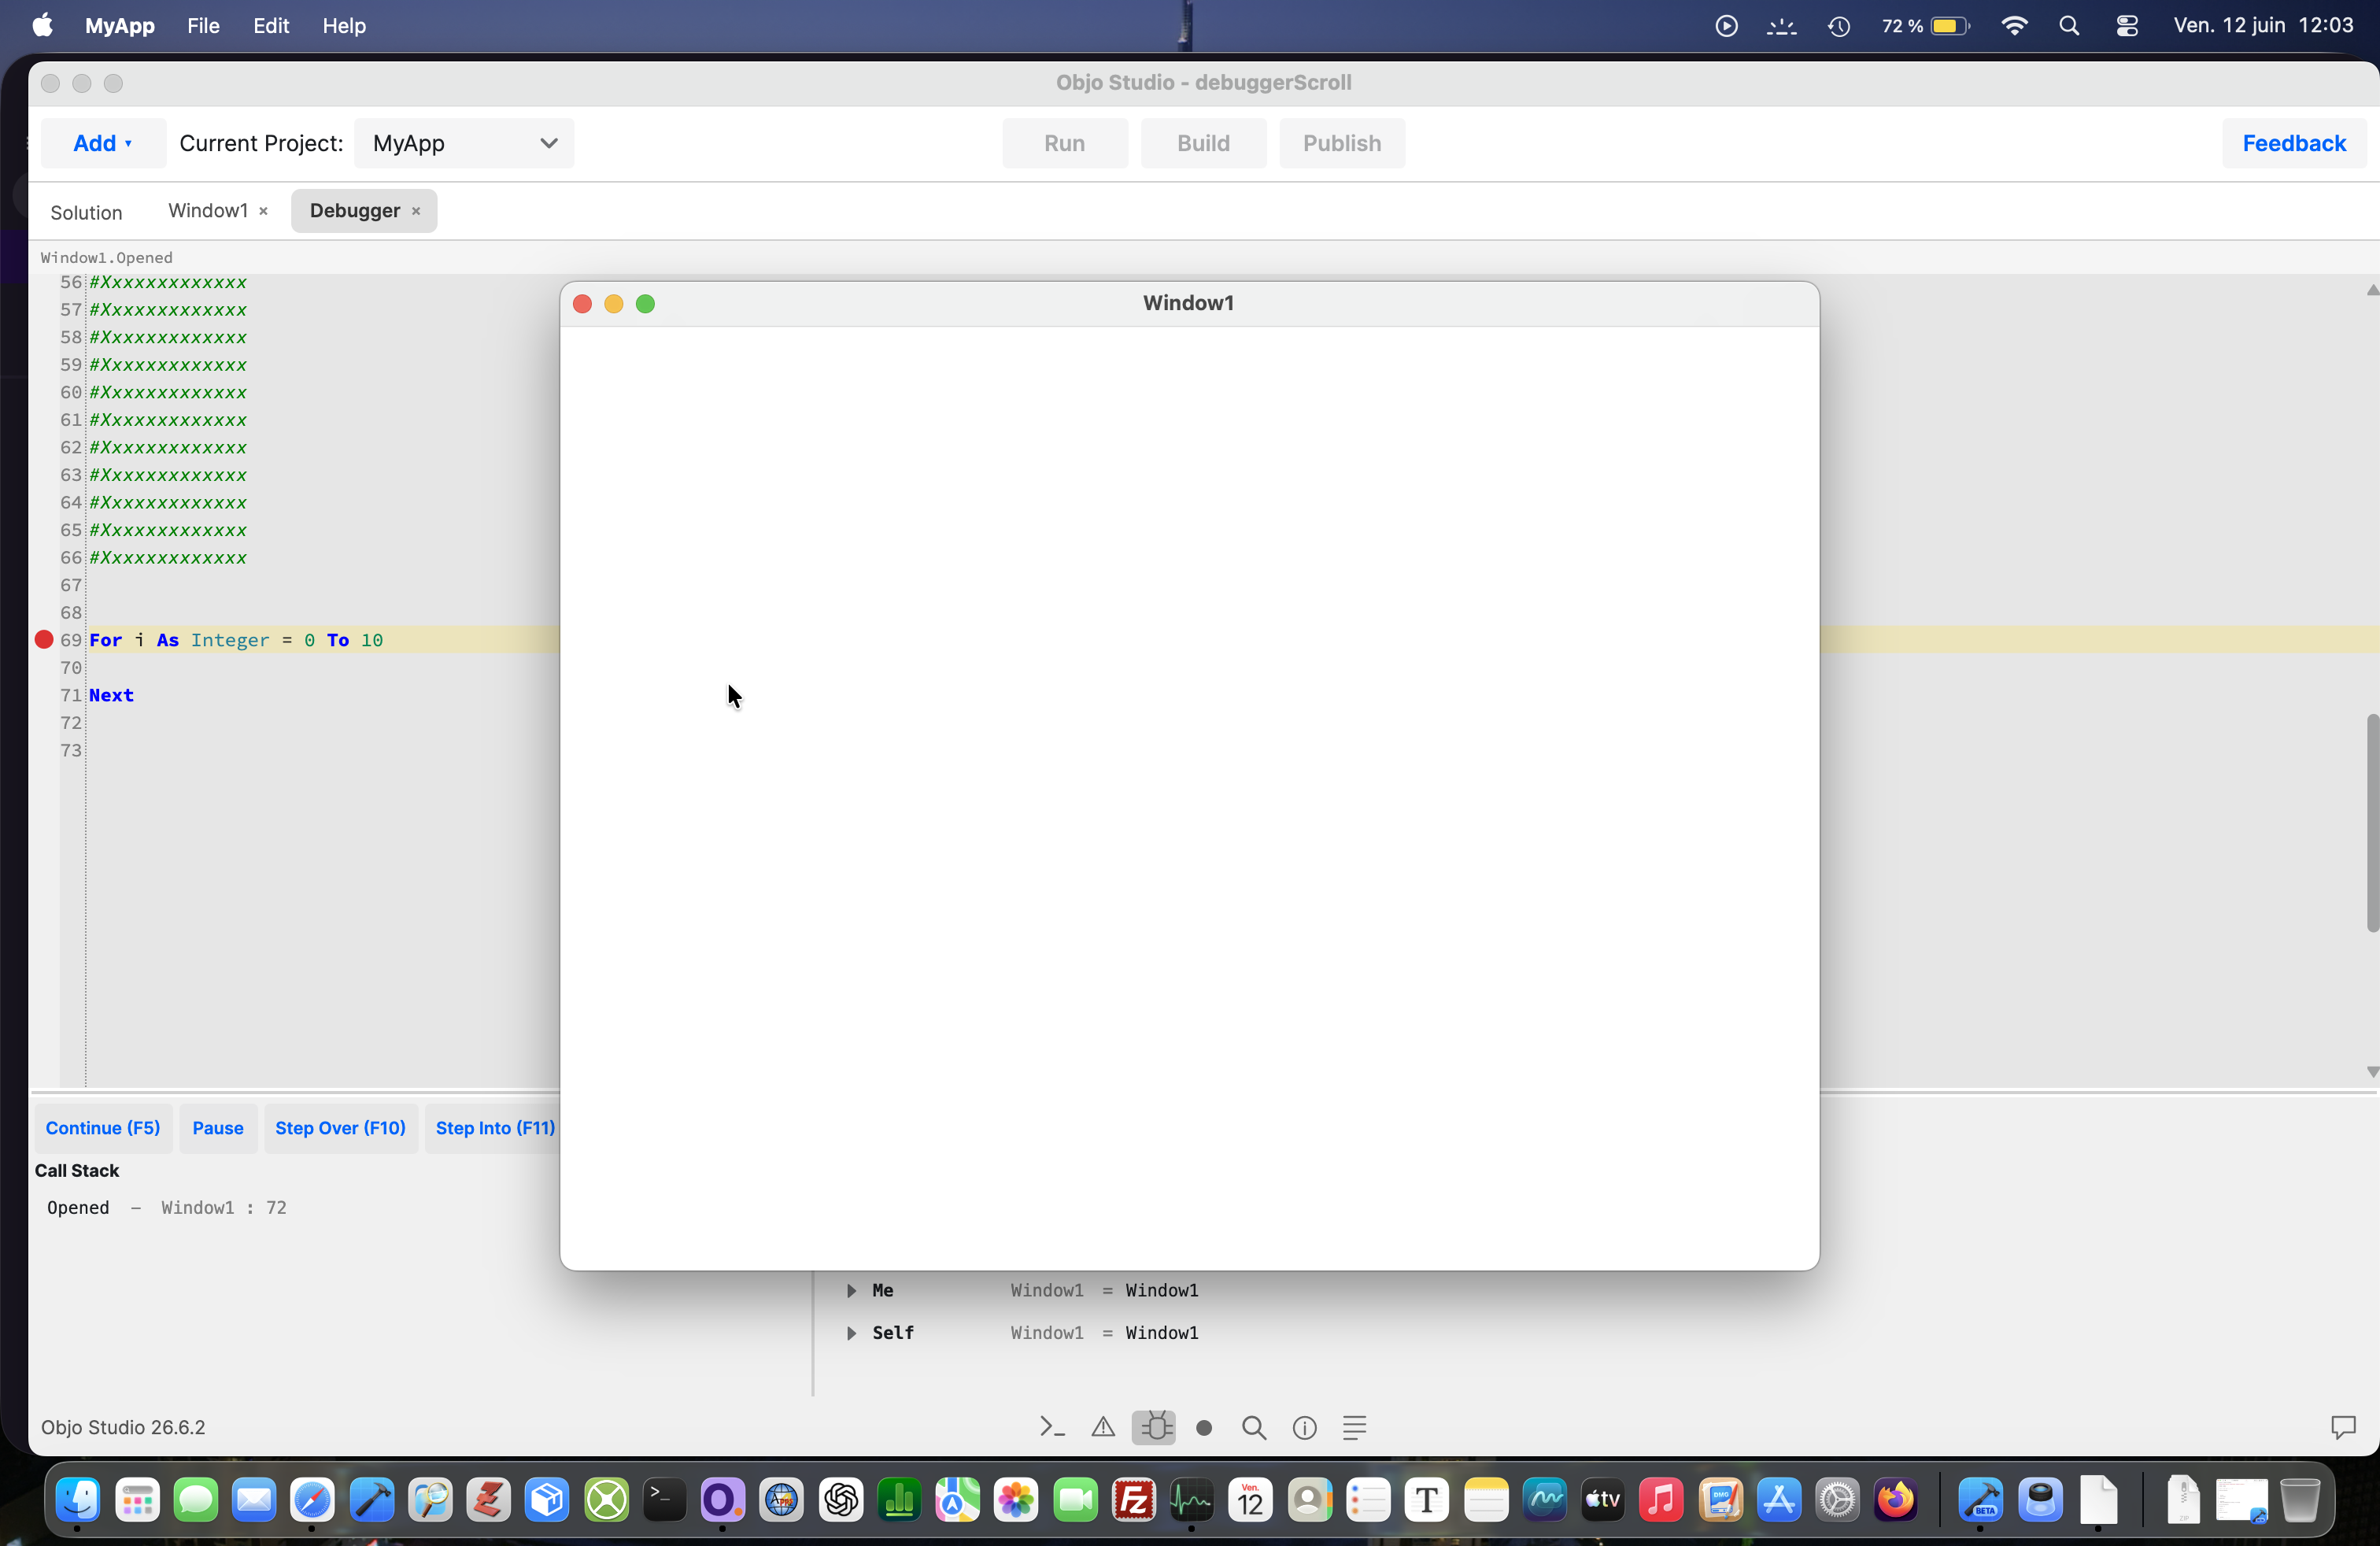
Task: Click the Build button
Action: pos(1203,143)
